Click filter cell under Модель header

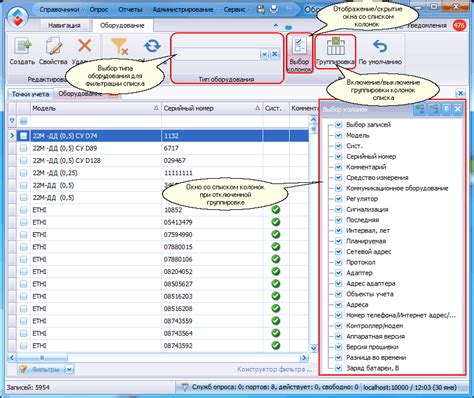point(96,121)
